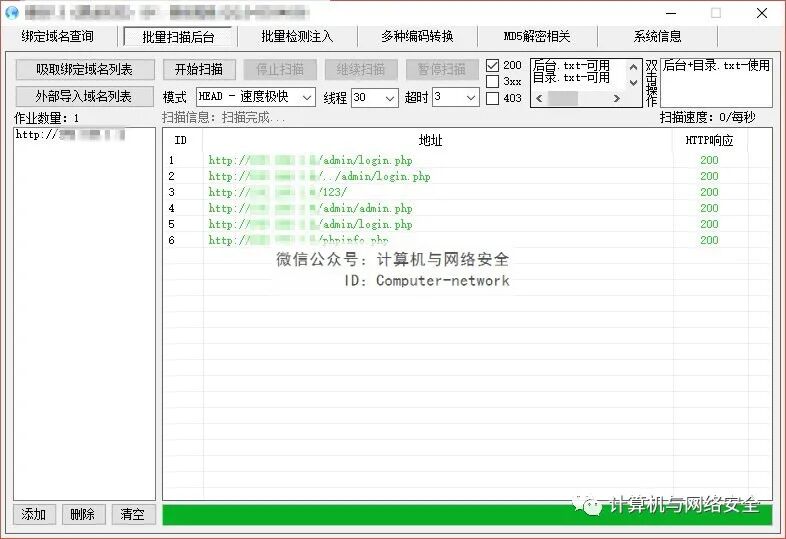The image size is (786, 539).
Task: Click dictionary list scroll left arrow
Action: [x=539, y=98]
